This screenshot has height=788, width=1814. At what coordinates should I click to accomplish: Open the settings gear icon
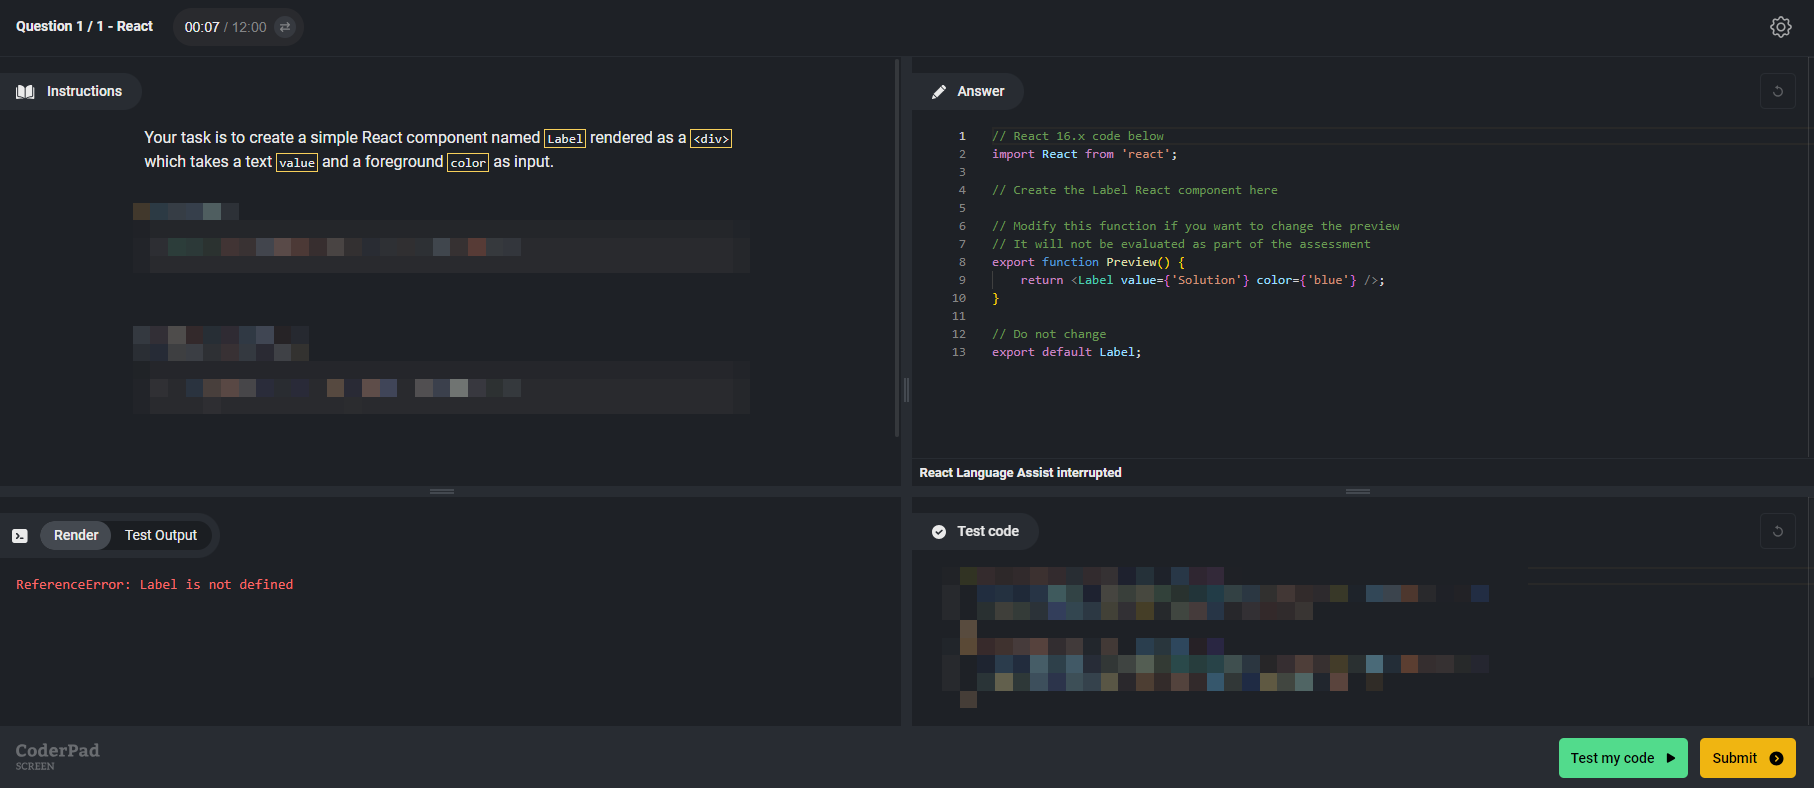click(1780, 27)
